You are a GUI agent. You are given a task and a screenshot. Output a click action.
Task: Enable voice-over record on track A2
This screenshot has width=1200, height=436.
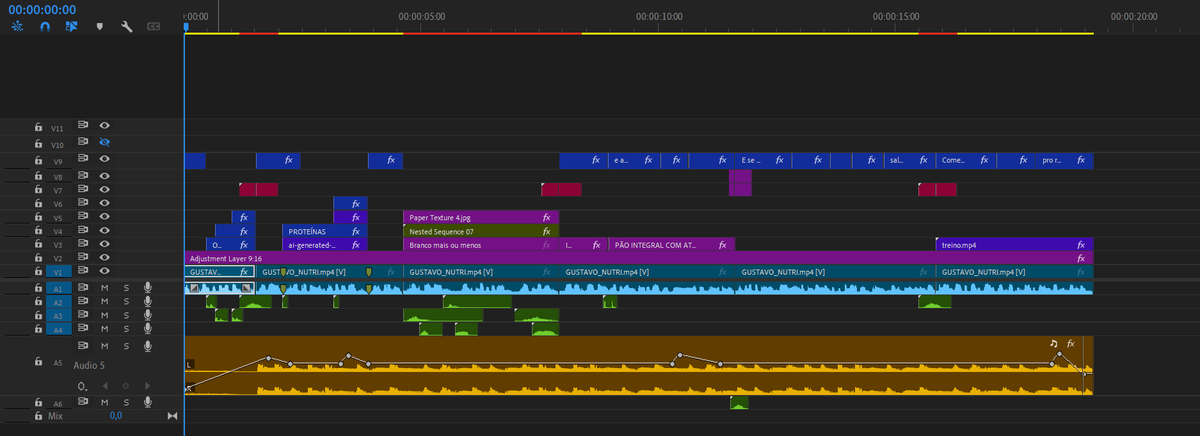(x=148, y=301)
